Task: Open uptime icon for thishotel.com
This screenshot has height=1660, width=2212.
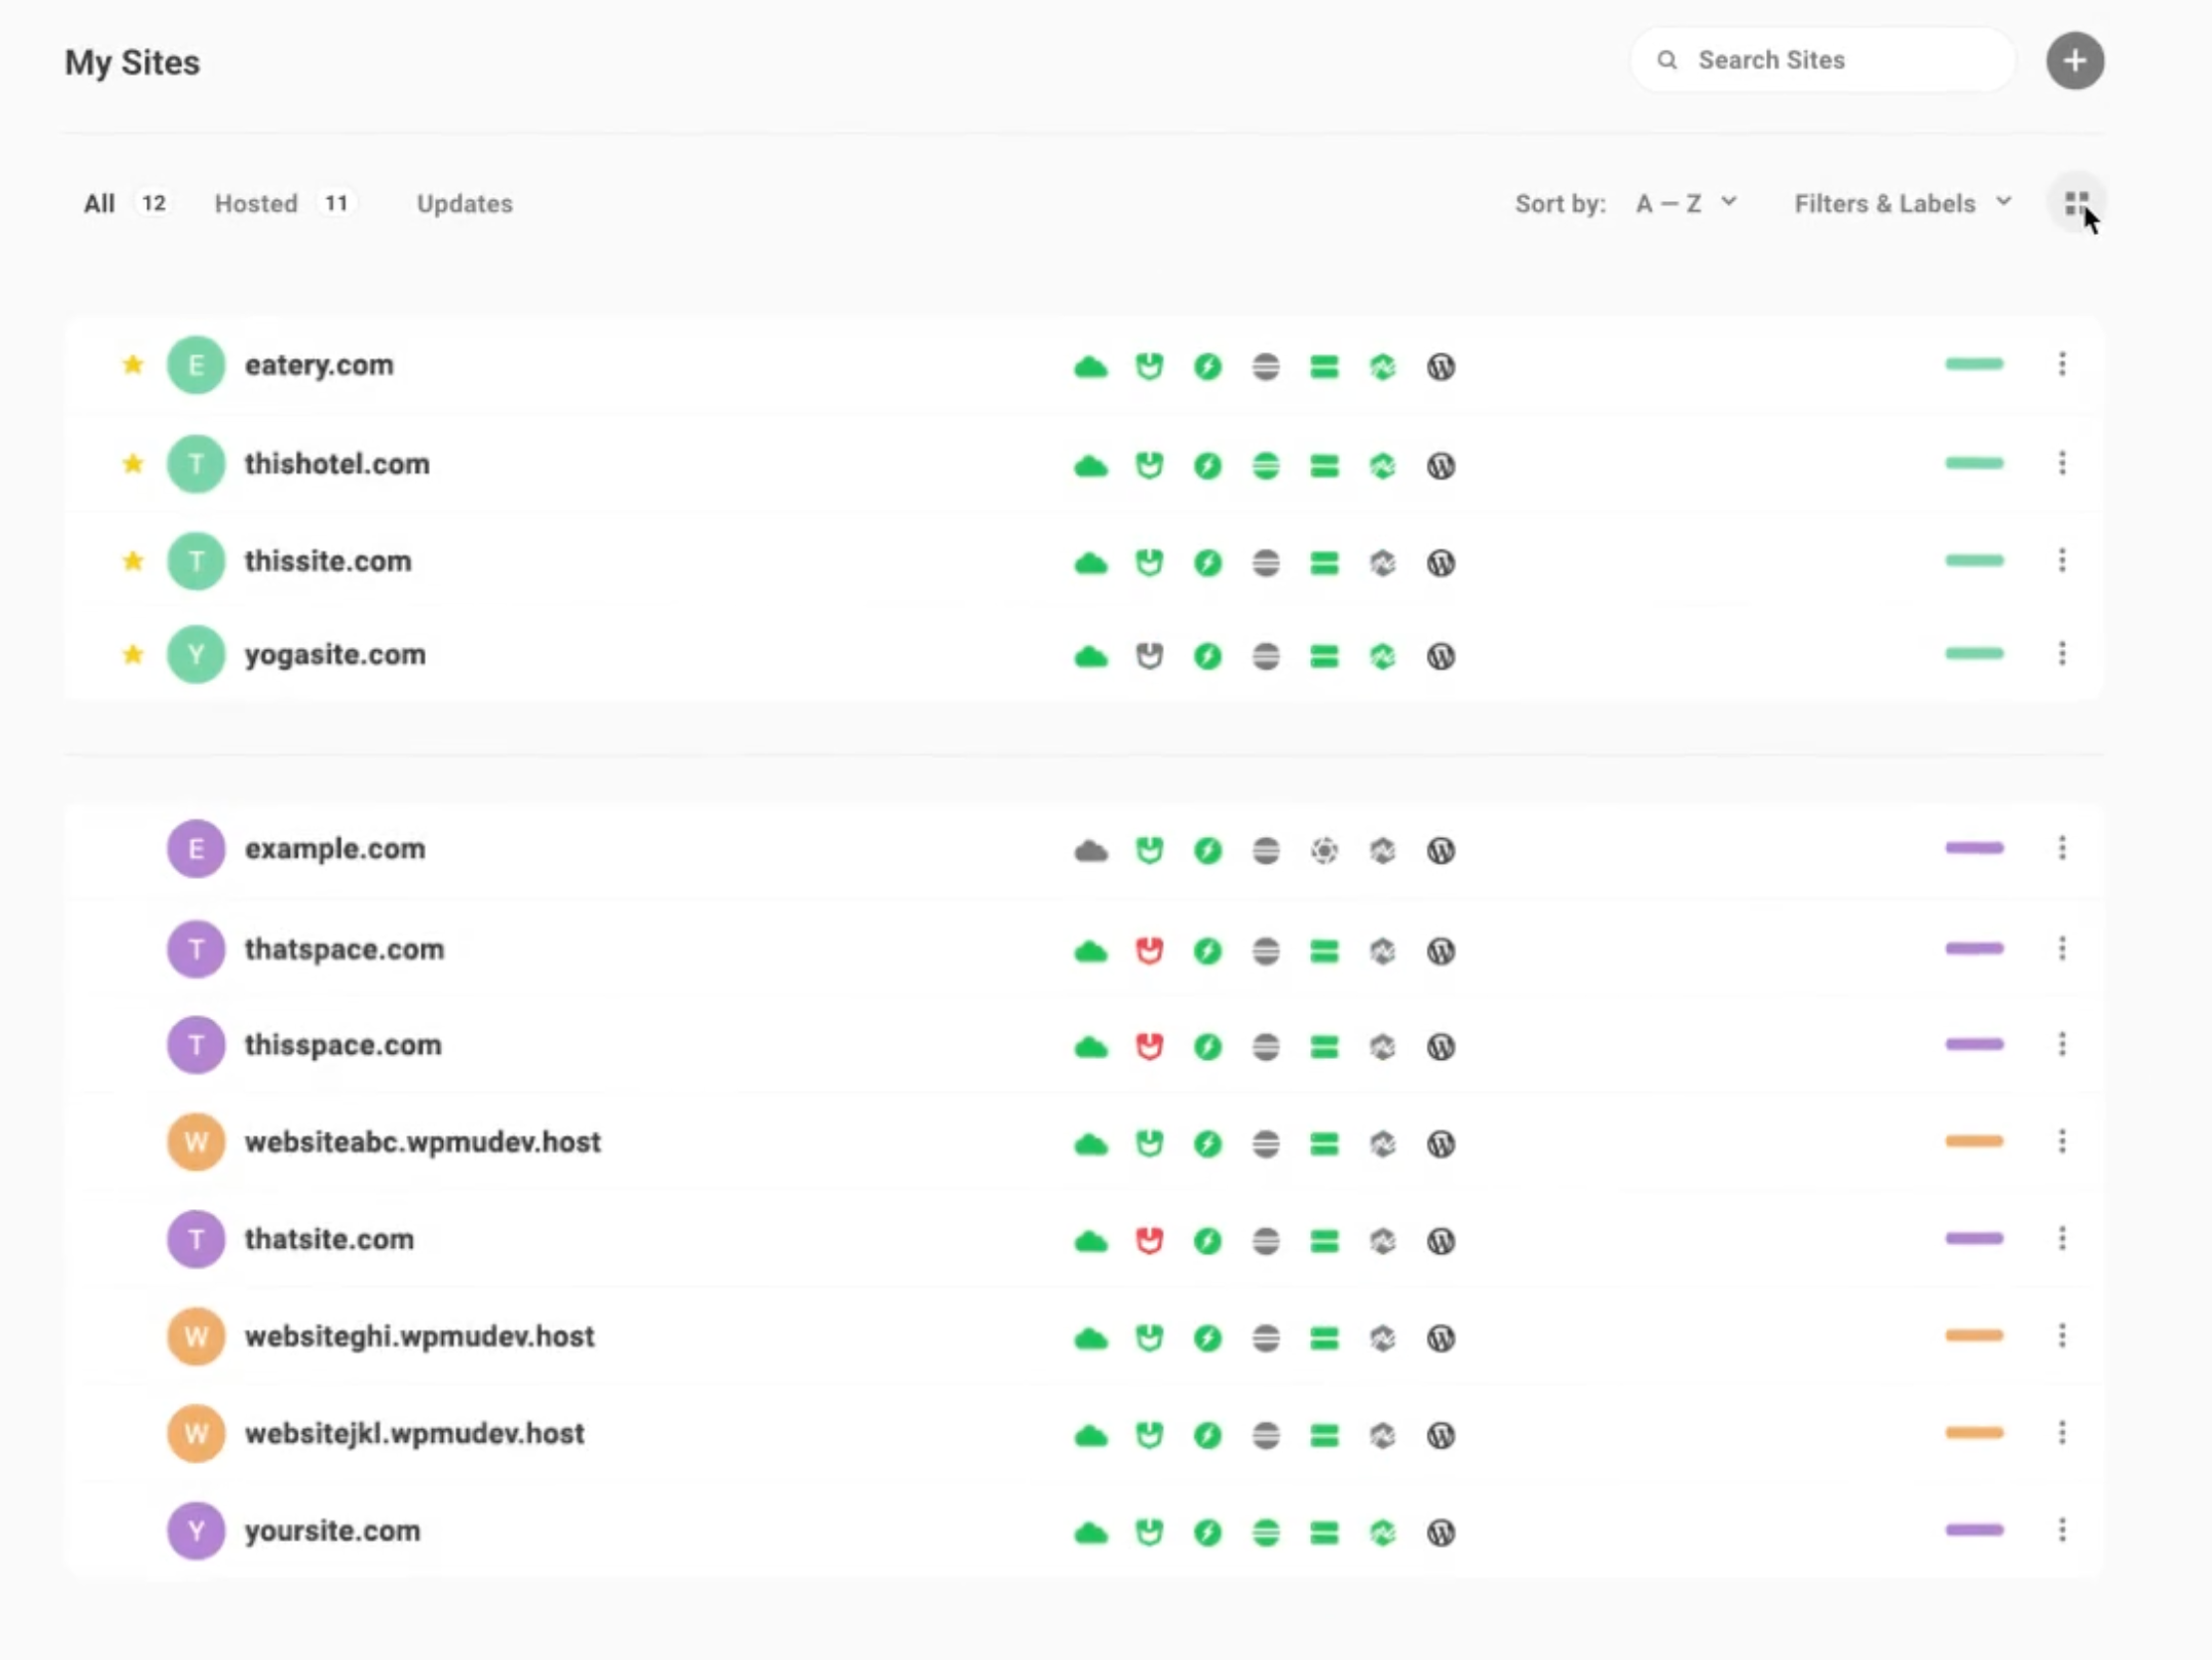Action: 1383,466
